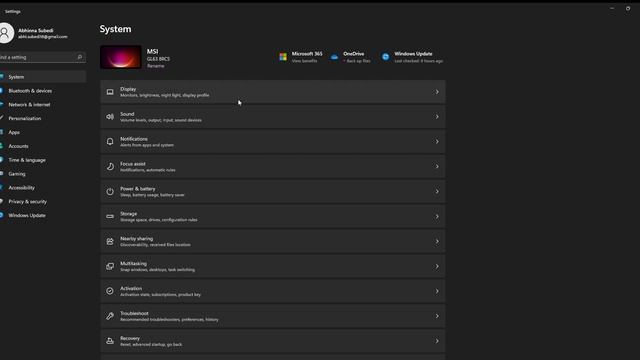Click the Power & battery icon

click(110, 191)
